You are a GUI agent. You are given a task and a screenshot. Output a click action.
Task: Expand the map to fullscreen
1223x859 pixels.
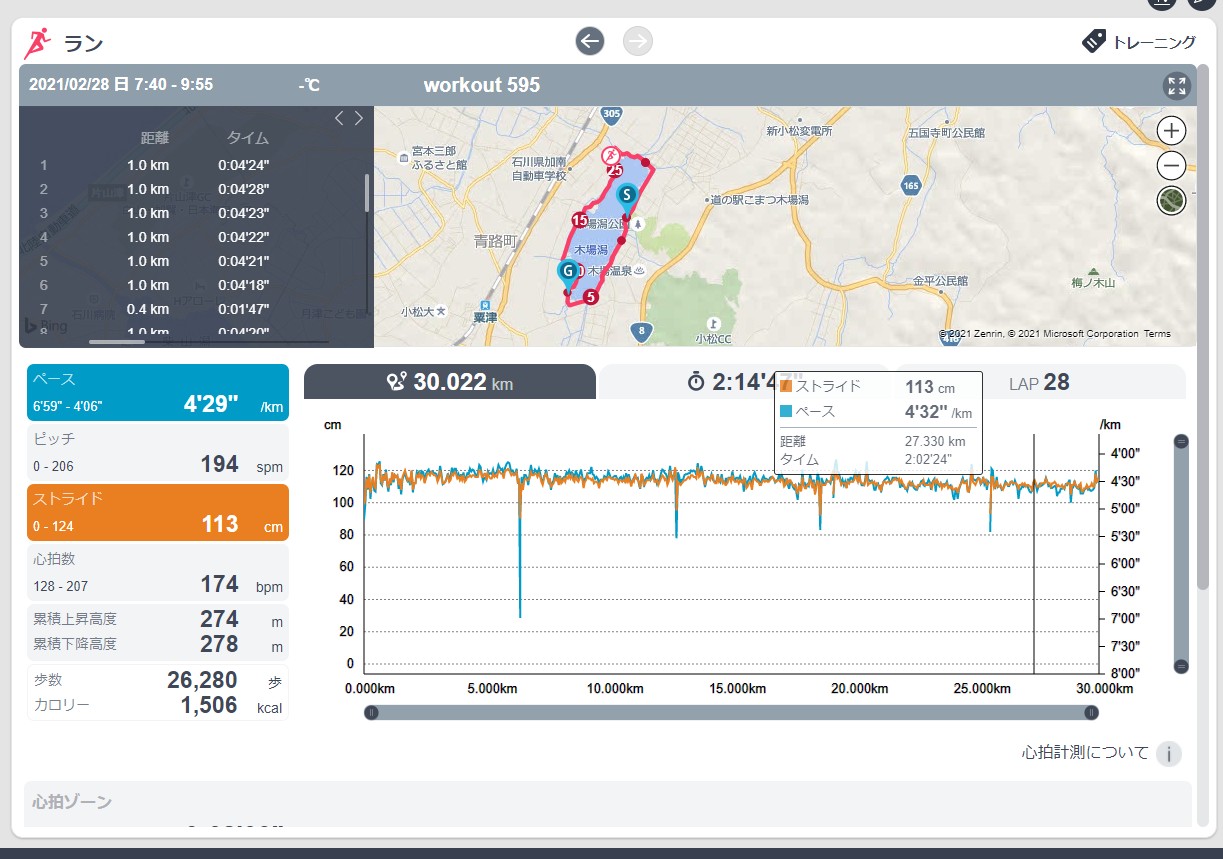click(x=1177, y=86)
